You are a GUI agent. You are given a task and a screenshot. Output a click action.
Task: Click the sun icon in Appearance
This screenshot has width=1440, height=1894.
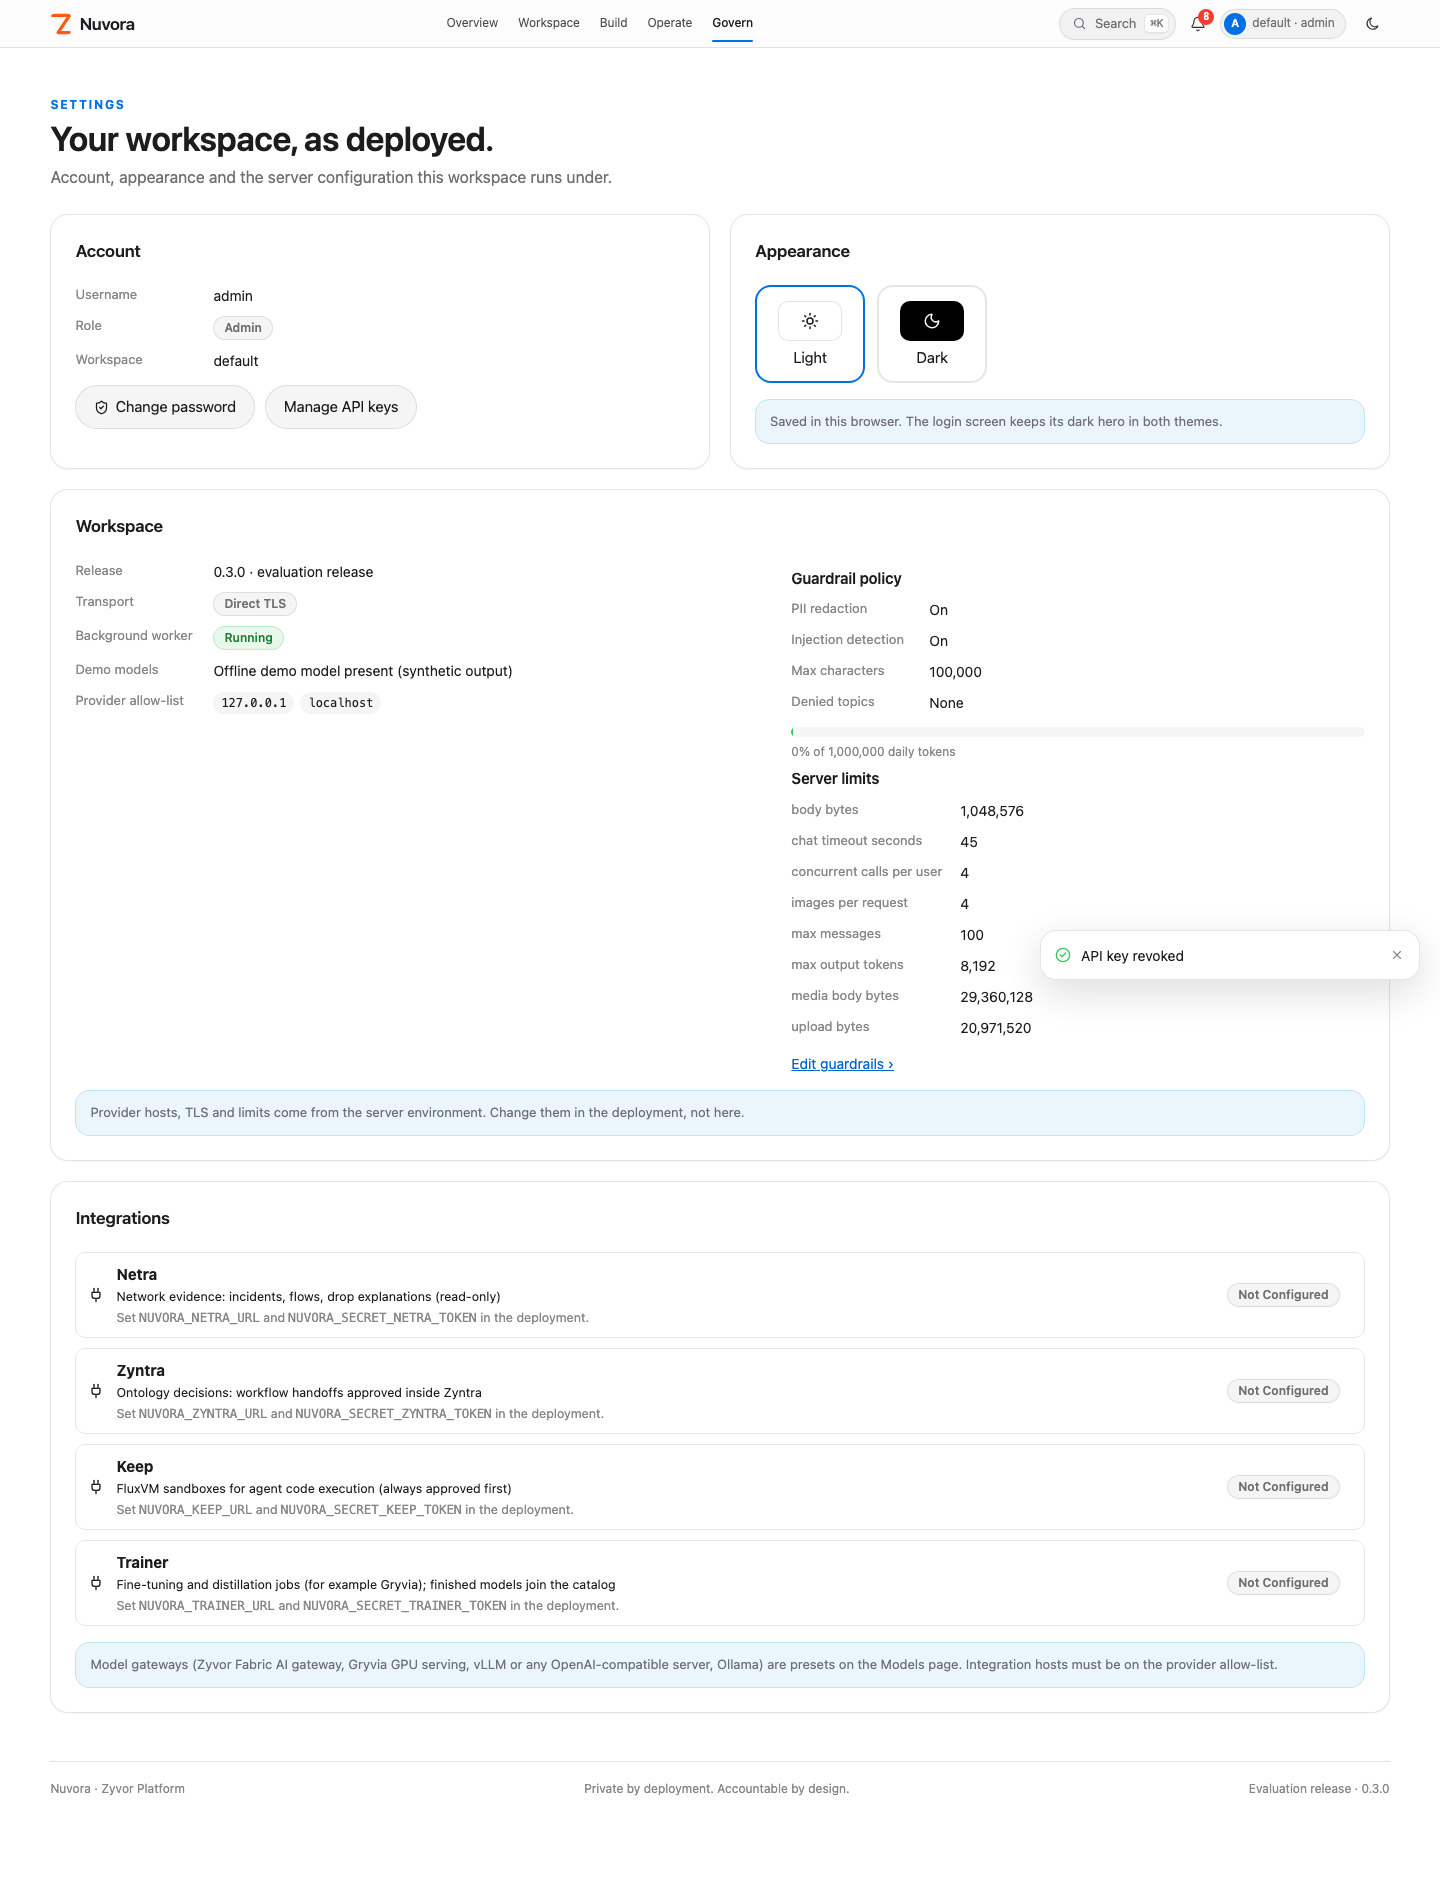810,321
